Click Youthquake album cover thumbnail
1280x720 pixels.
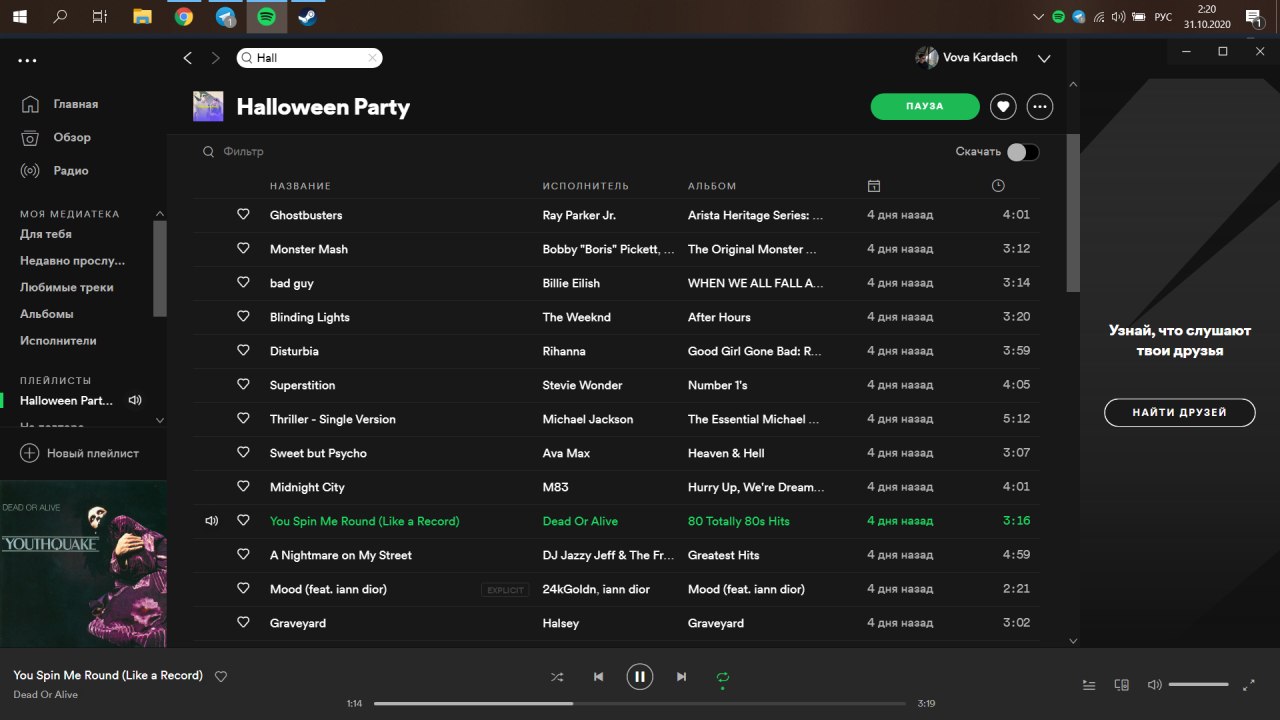tap(83, 563)
